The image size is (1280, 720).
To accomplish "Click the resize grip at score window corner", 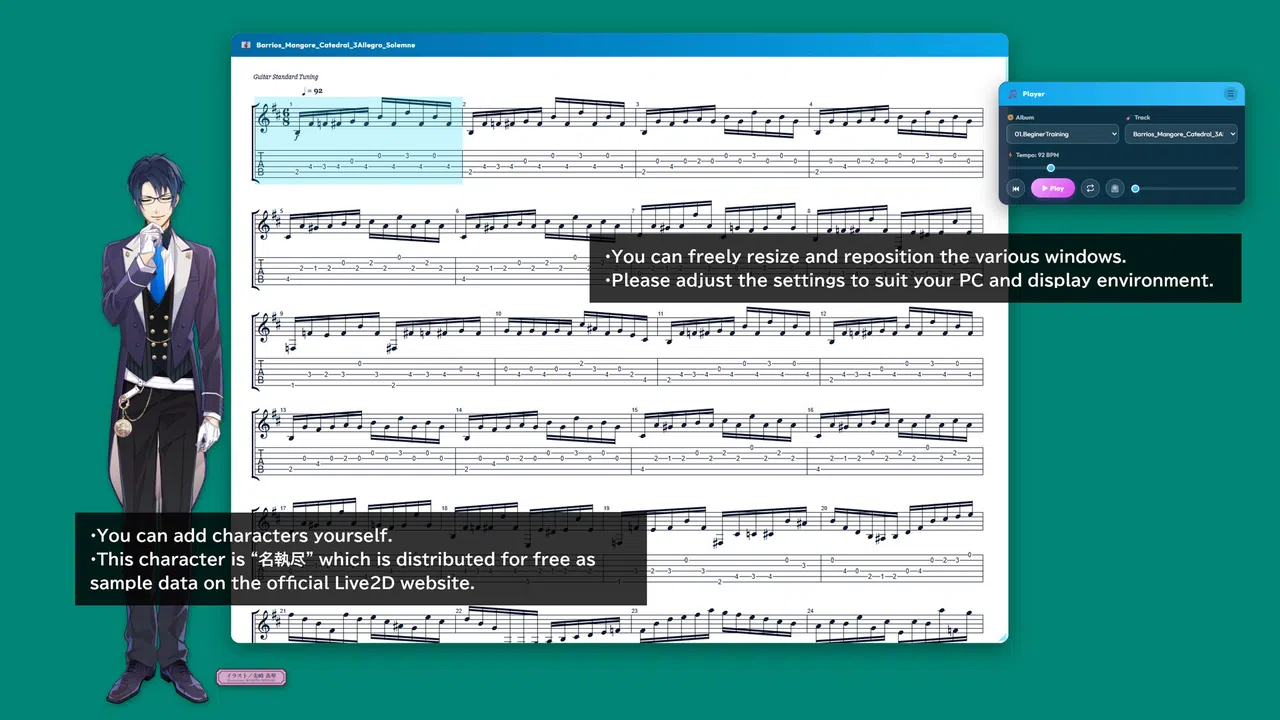I will tap(1003, 637).
